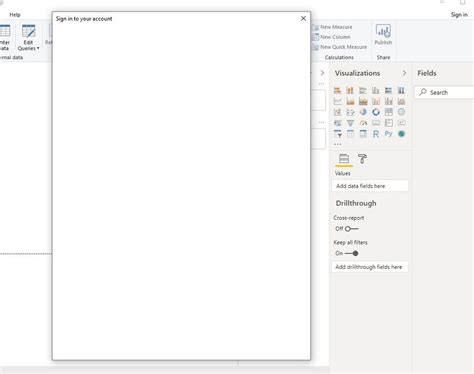Select the 100% stacked bar chart visual
Image resolution: width=474 pixels, height=374 pixels.
pyautogui.click(x=388, y=90)
